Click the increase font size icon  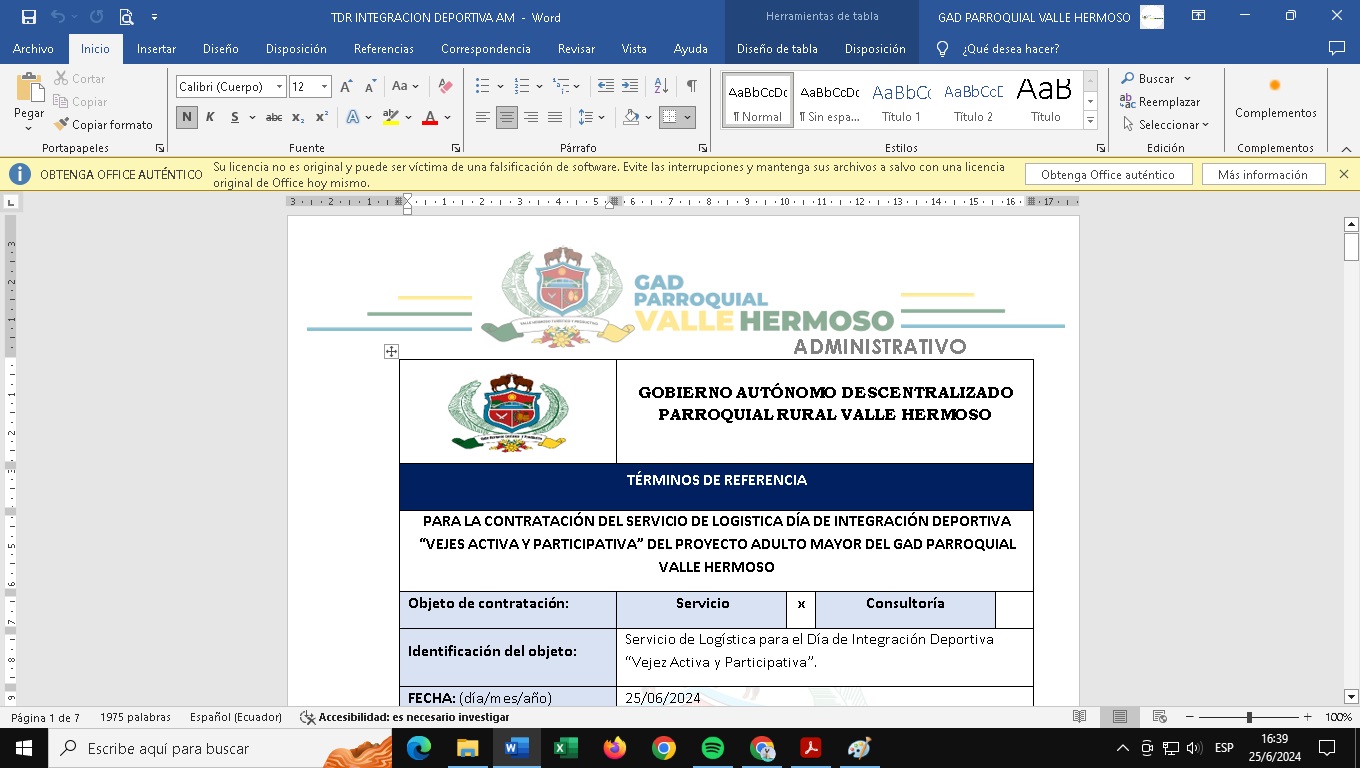(x=346, y=87)
